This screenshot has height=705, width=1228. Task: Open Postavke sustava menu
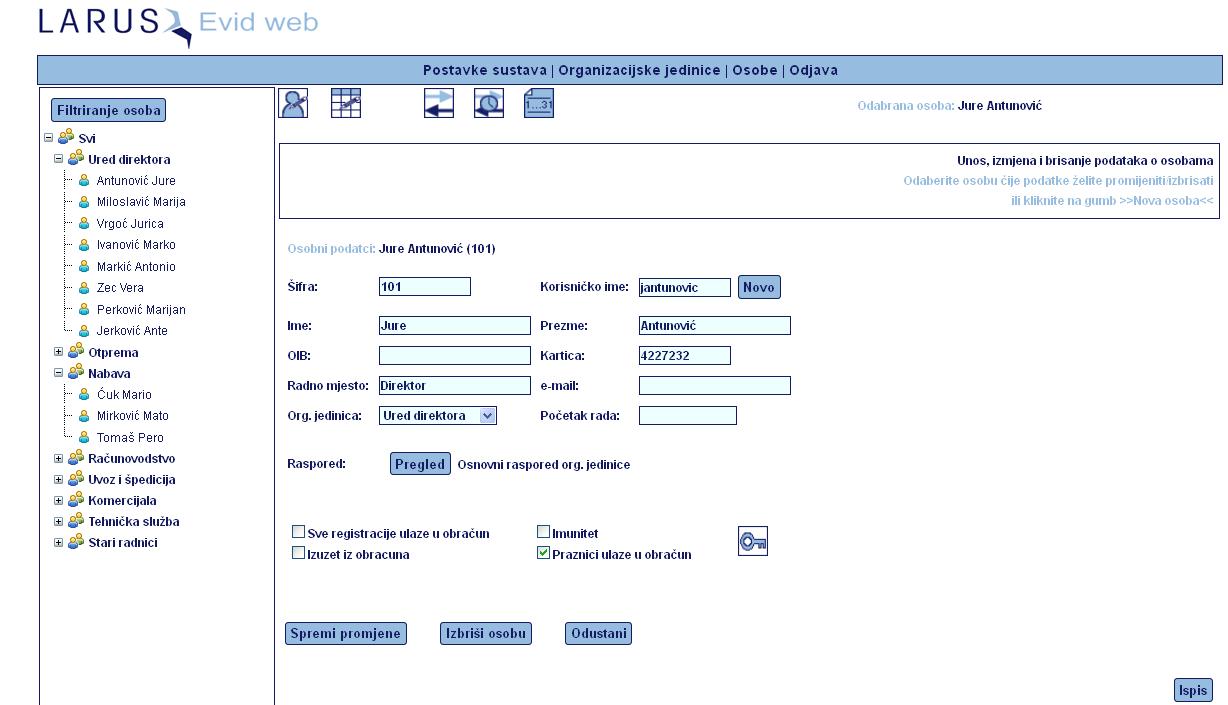pyautogui.click(x=484, y=71)
